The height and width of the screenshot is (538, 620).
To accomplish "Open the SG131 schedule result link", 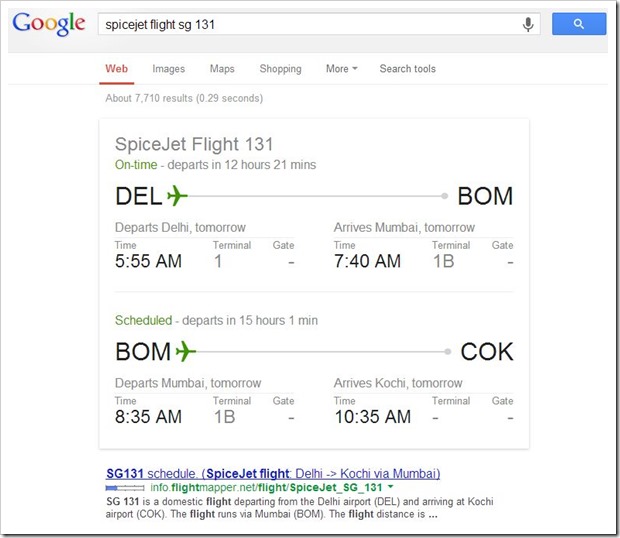I will pos(273,473).
